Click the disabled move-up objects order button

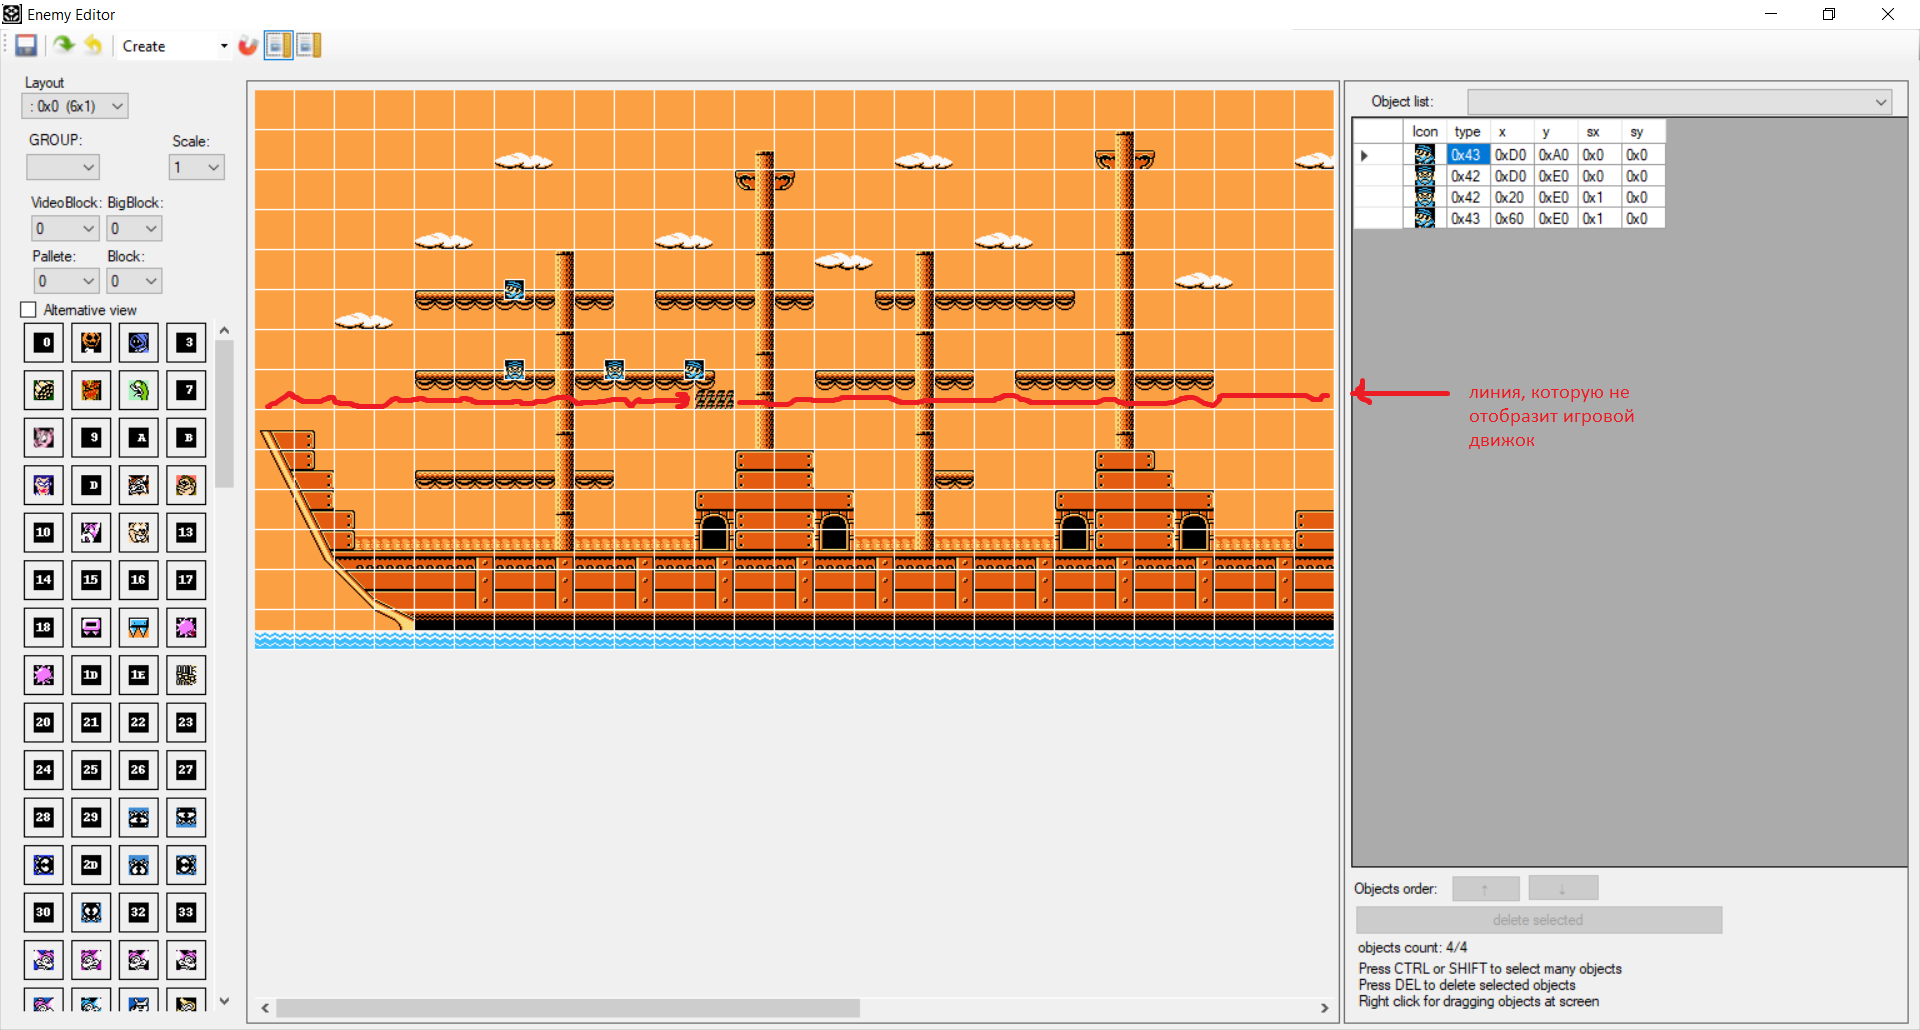(1486, 889)
